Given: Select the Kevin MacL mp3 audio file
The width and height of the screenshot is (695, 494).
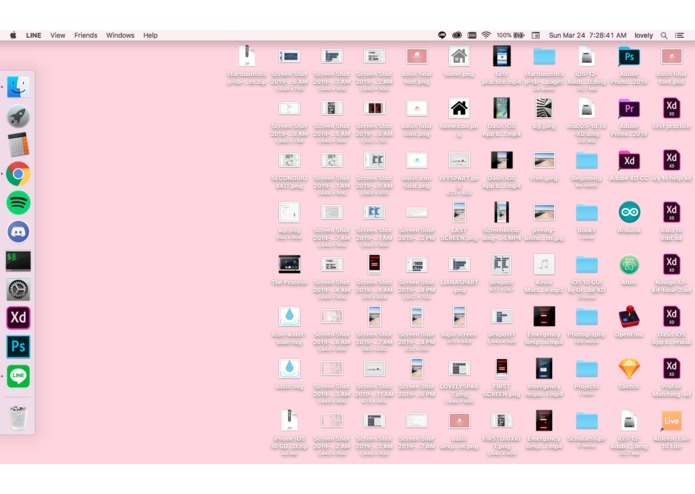Looking at the screenshot, I should 544,265.
